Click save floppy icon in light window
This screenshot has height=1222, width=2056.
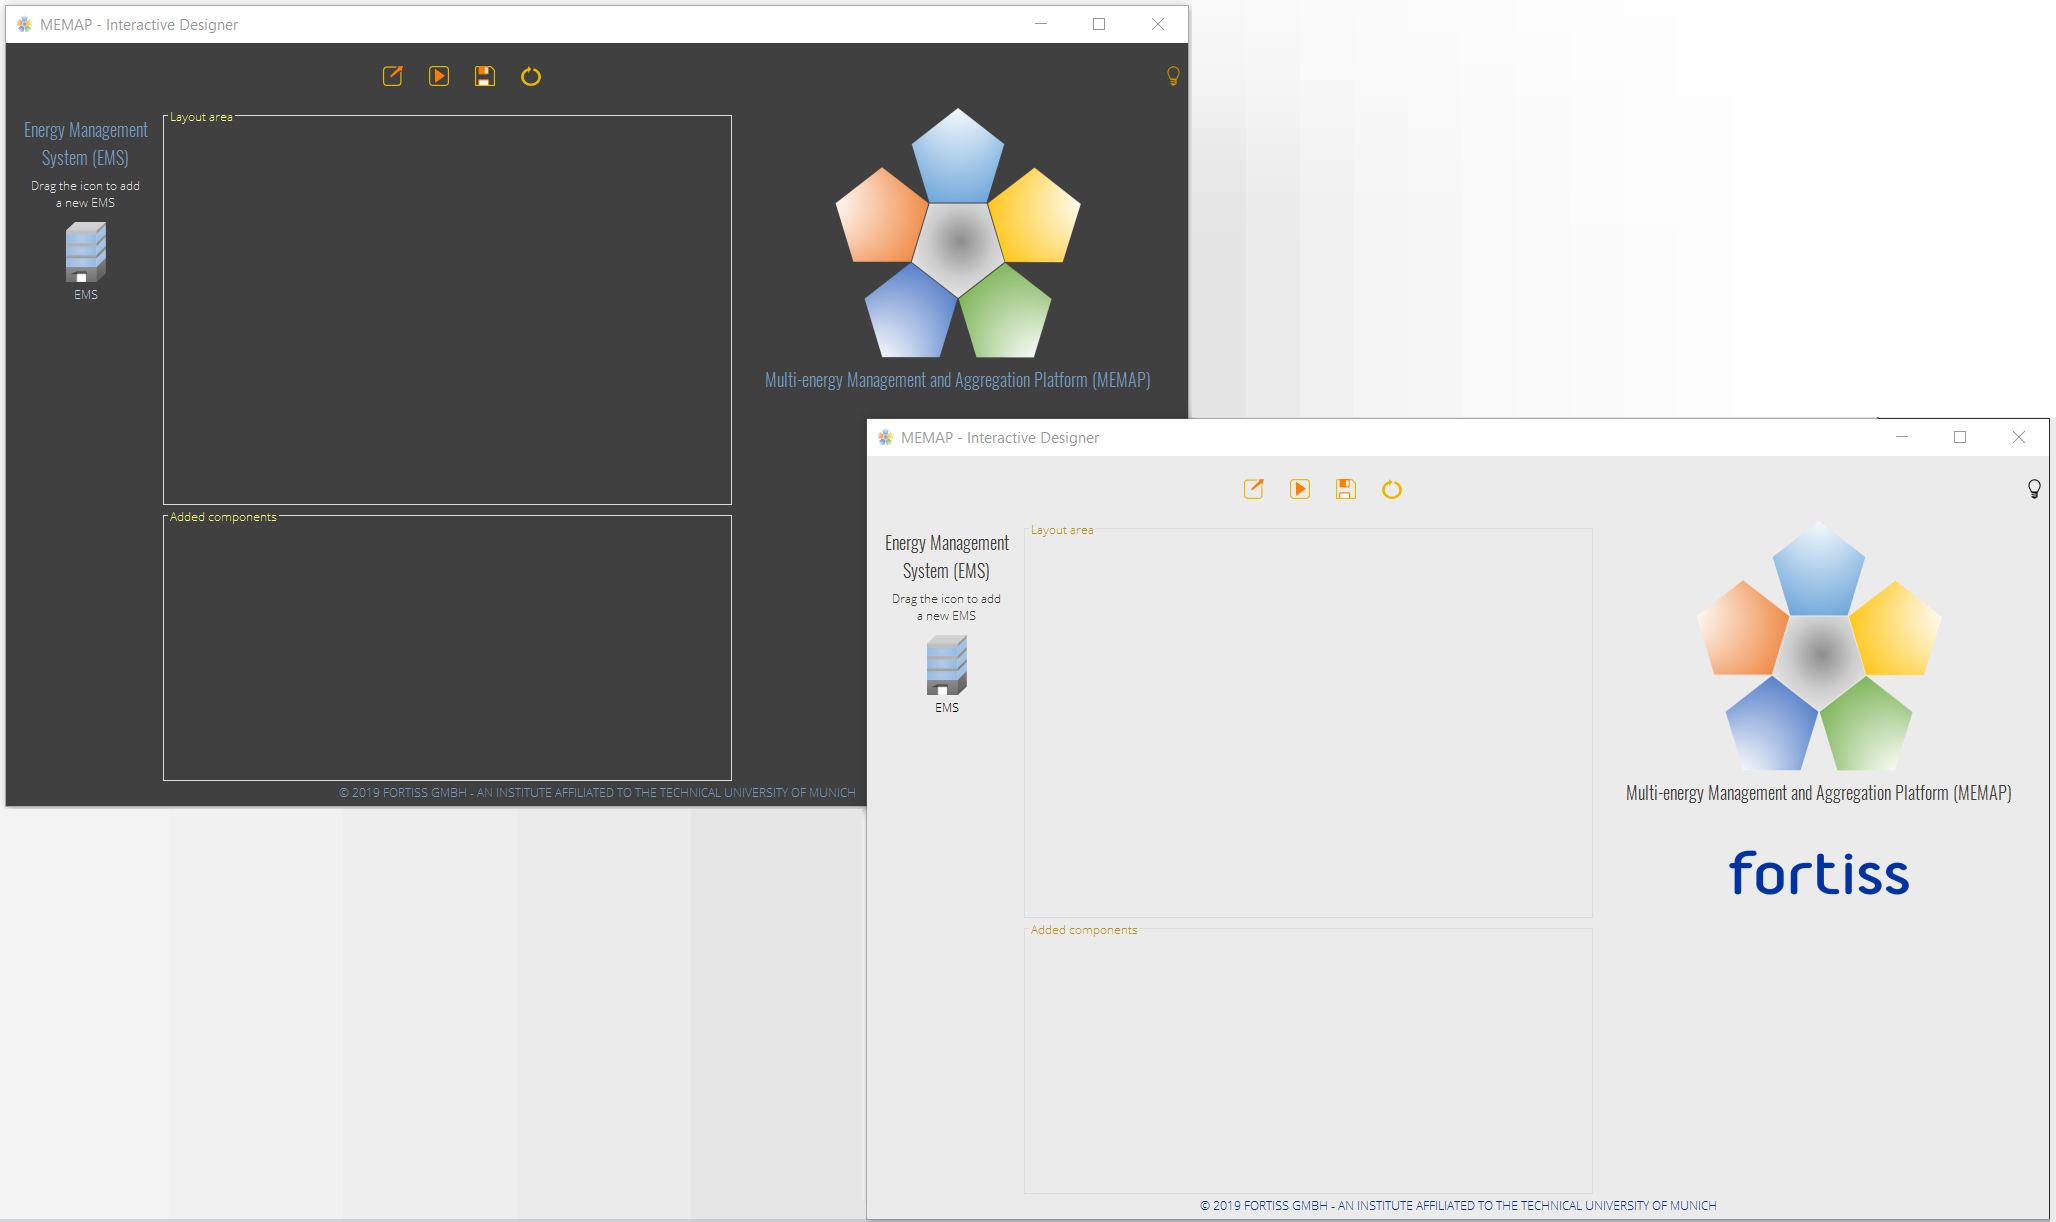coord(1346,489)
